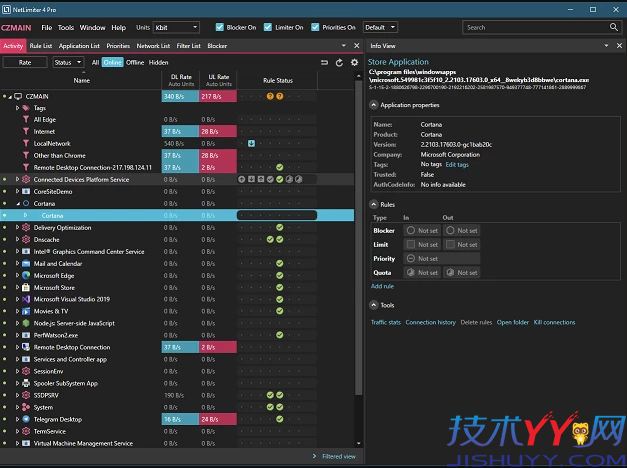Expand the Tags tree node
Screen dimensions: 627x468
pyautogui.click(x=17, y=108)
